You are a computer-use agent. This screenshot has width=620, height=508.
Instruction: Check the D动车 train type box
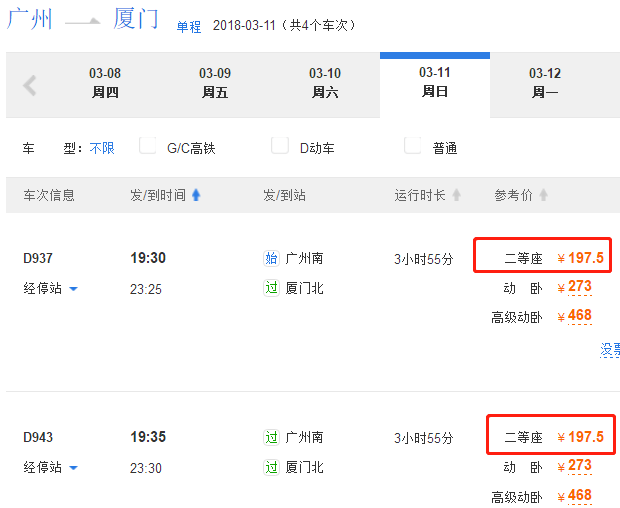pos(280,145)
